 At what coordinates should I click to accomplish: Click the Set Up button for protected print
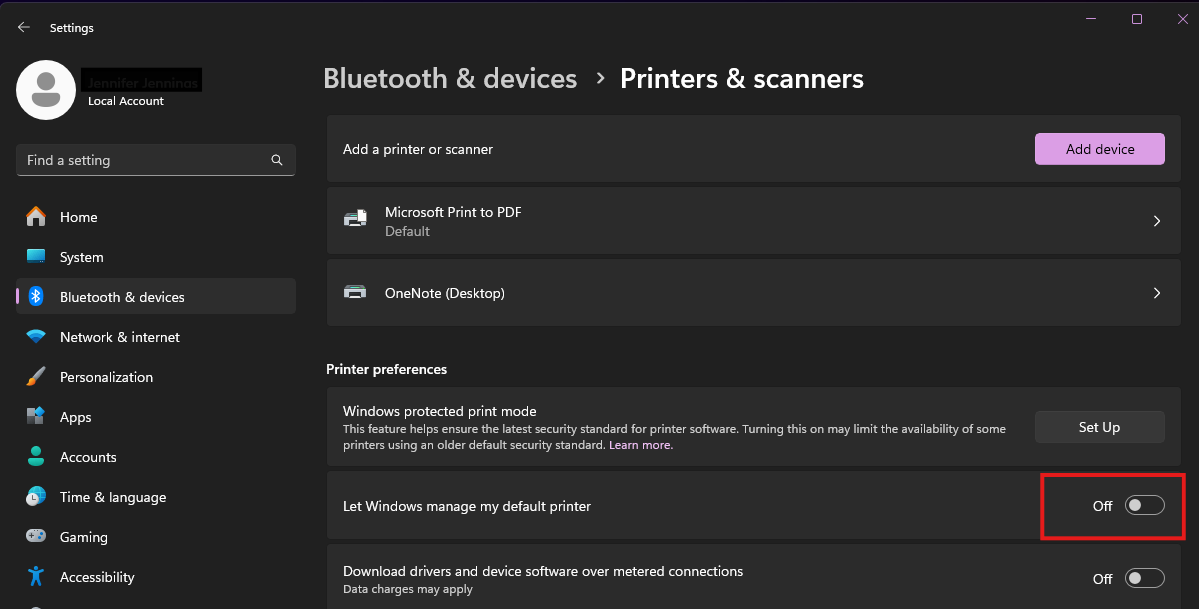click(x=1100, y=427)
